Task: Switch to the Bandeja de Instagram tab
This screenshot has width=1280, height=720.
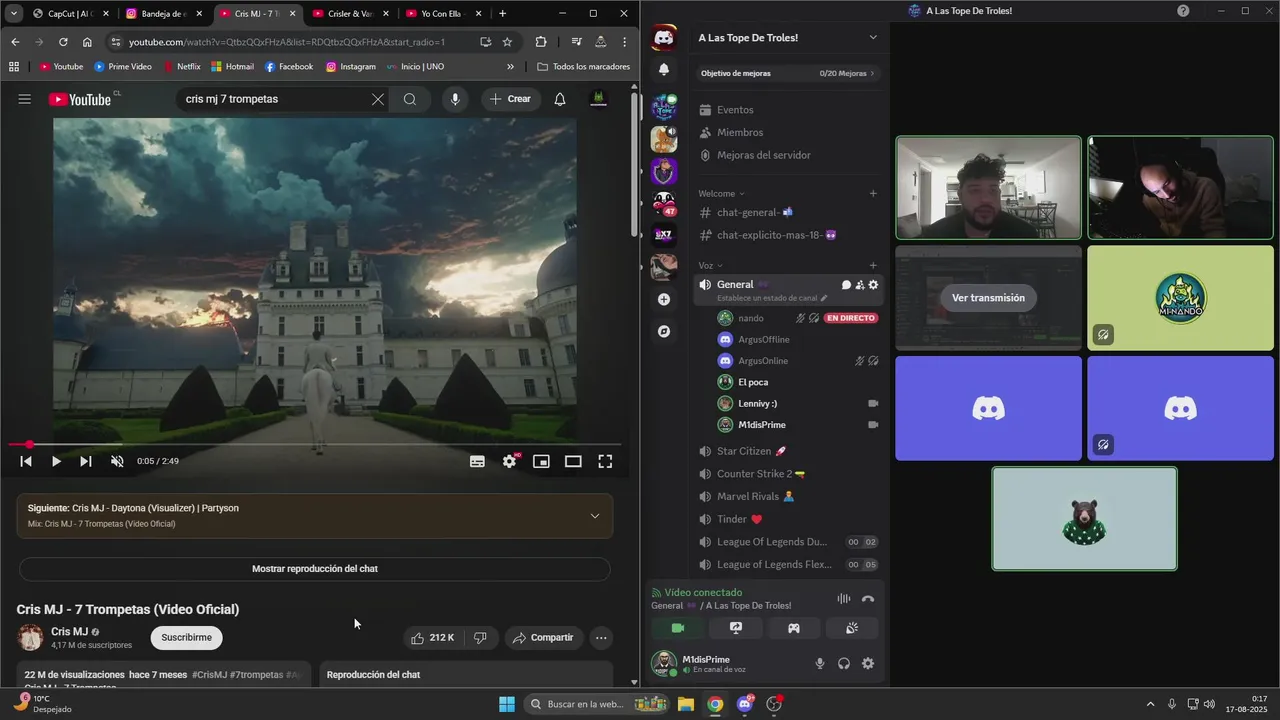Action: [164, 14]
